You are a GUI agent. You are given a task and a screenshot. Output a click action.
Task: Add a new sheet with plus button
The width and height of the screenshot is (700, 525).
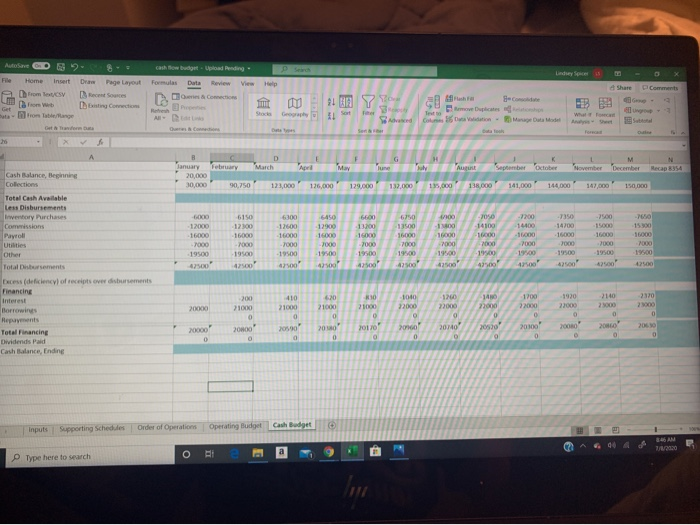pyautogui.click(x=332, y=425)
